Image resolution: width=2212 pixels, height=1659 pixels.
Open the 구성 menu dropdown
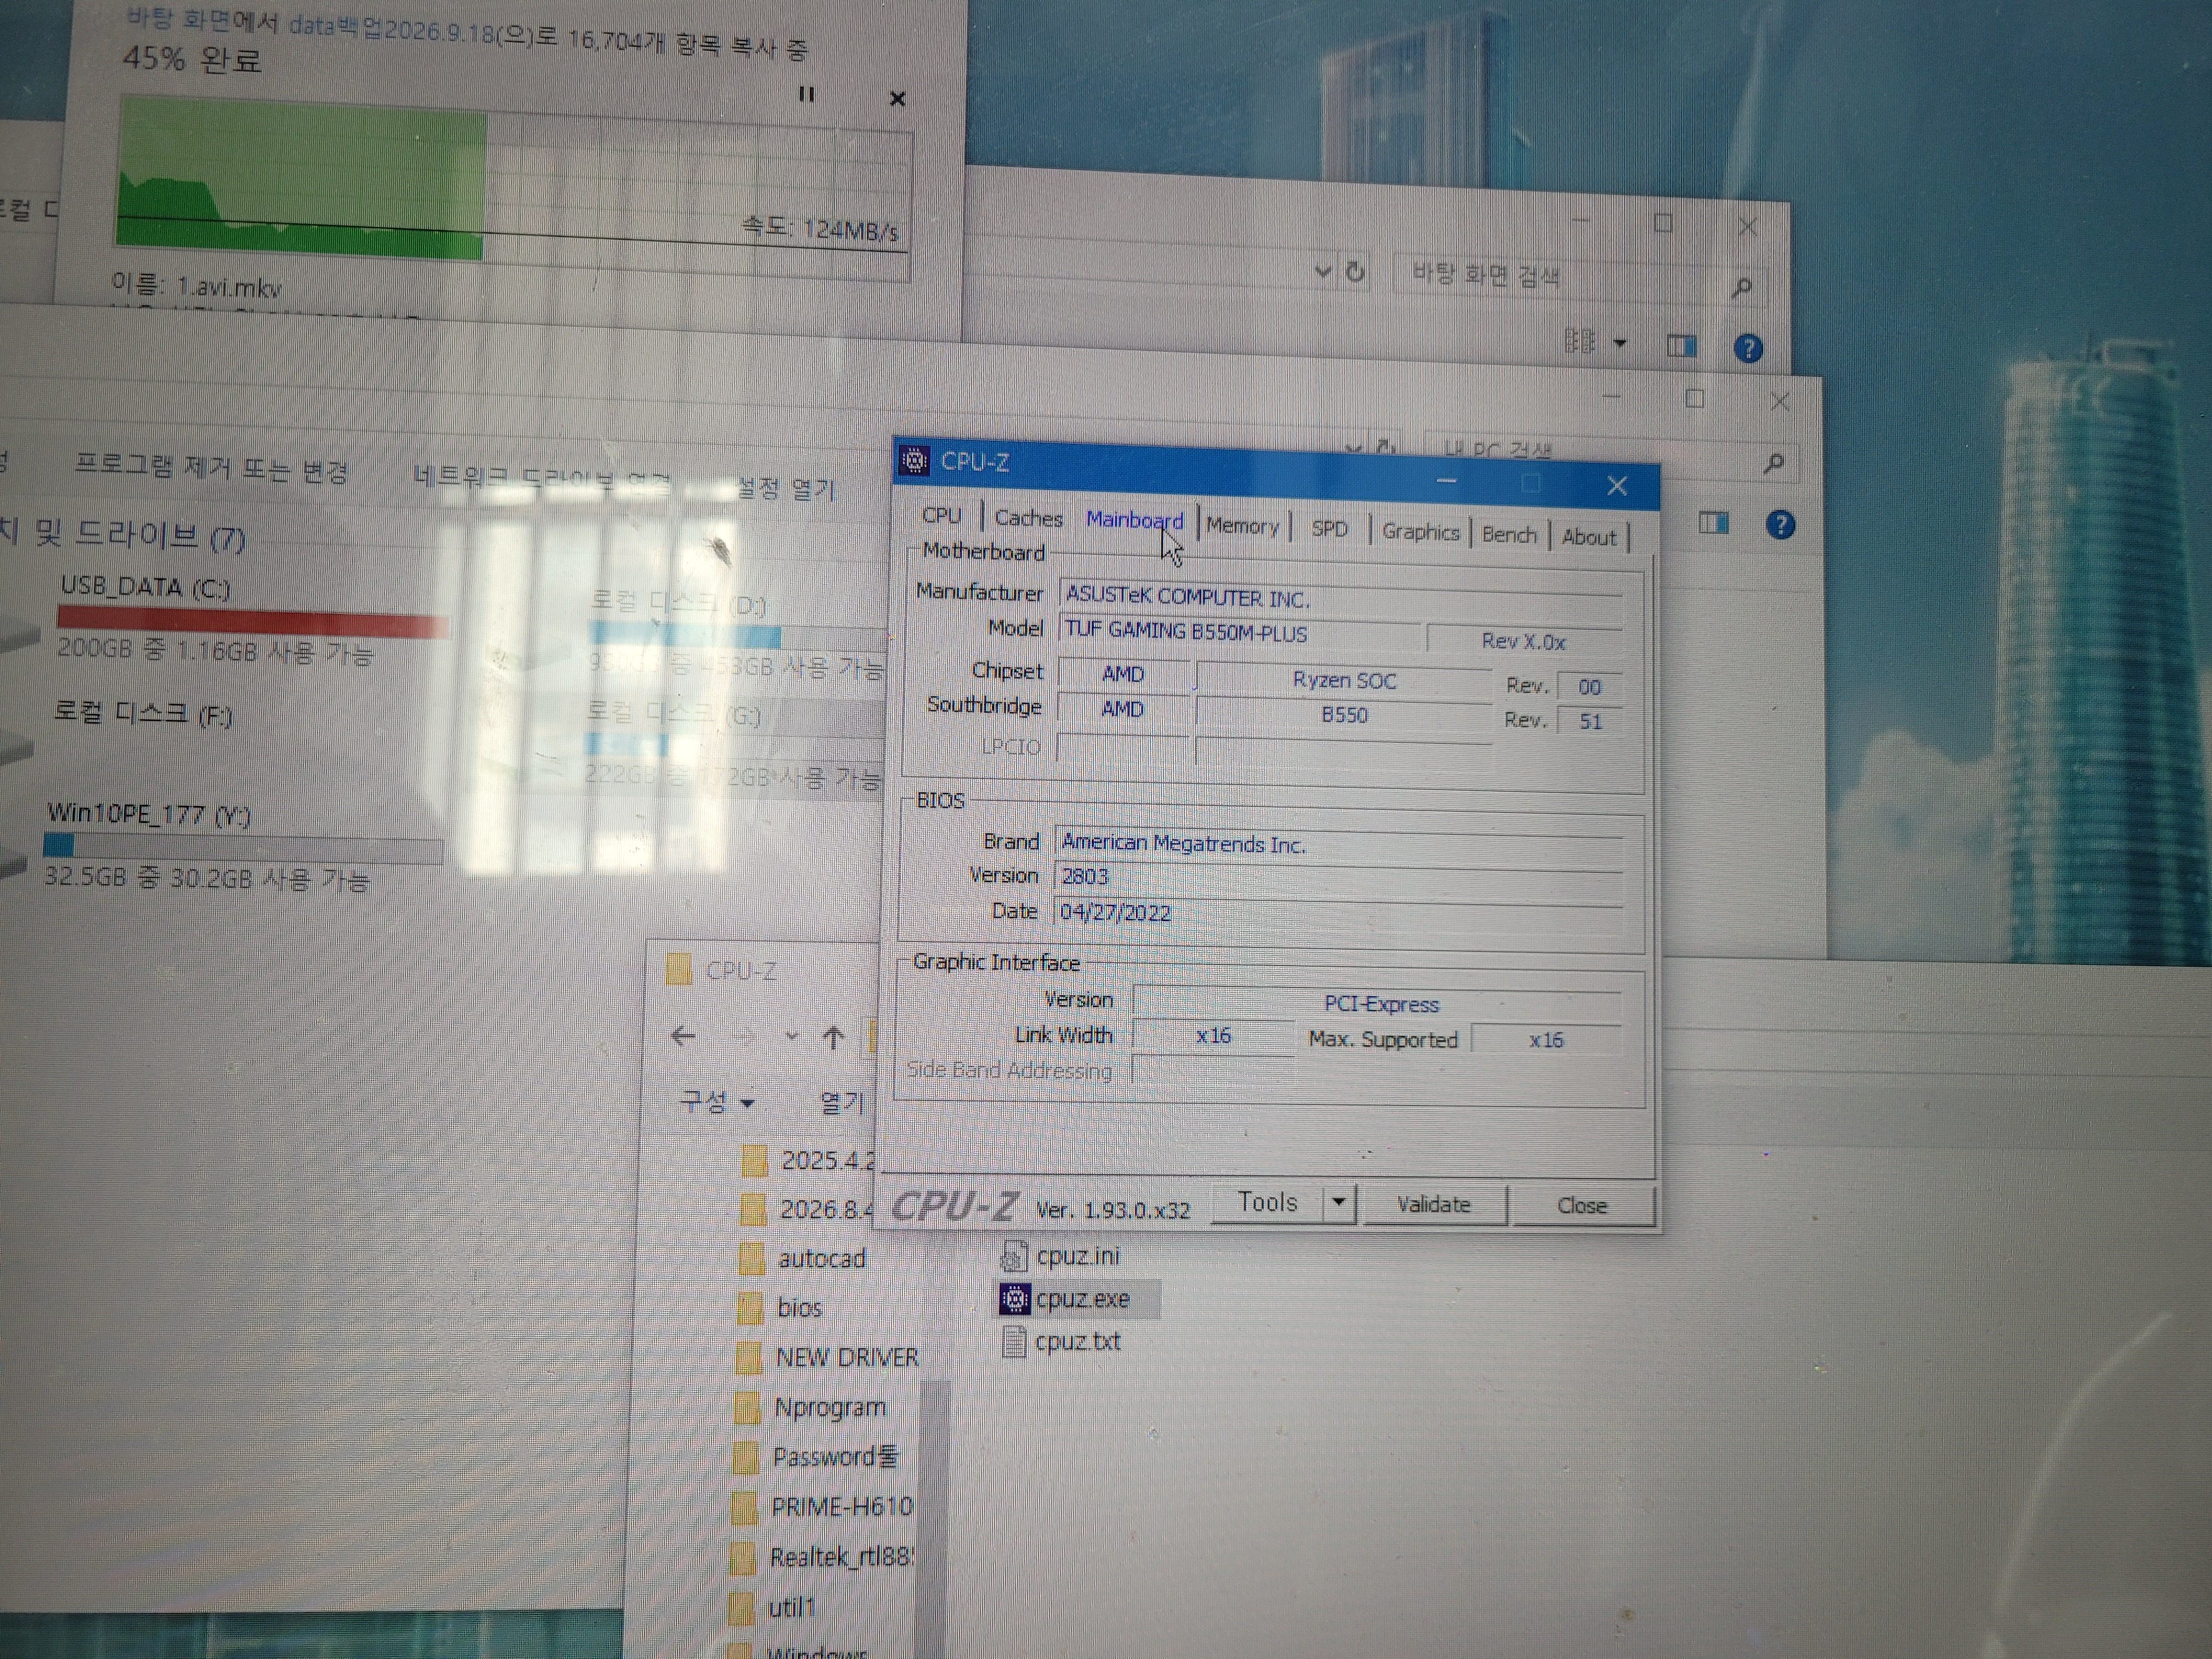click(x=717, y=1102)
